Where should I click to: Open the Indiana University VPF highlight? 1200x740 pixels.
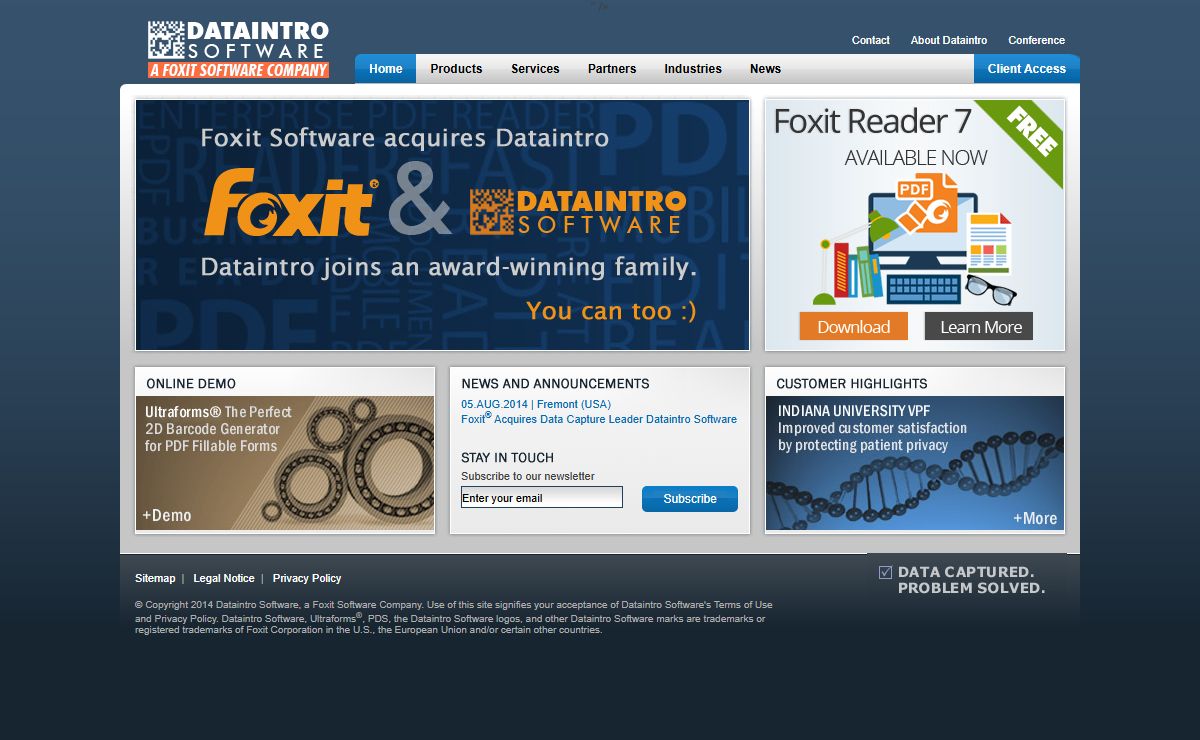915,463
